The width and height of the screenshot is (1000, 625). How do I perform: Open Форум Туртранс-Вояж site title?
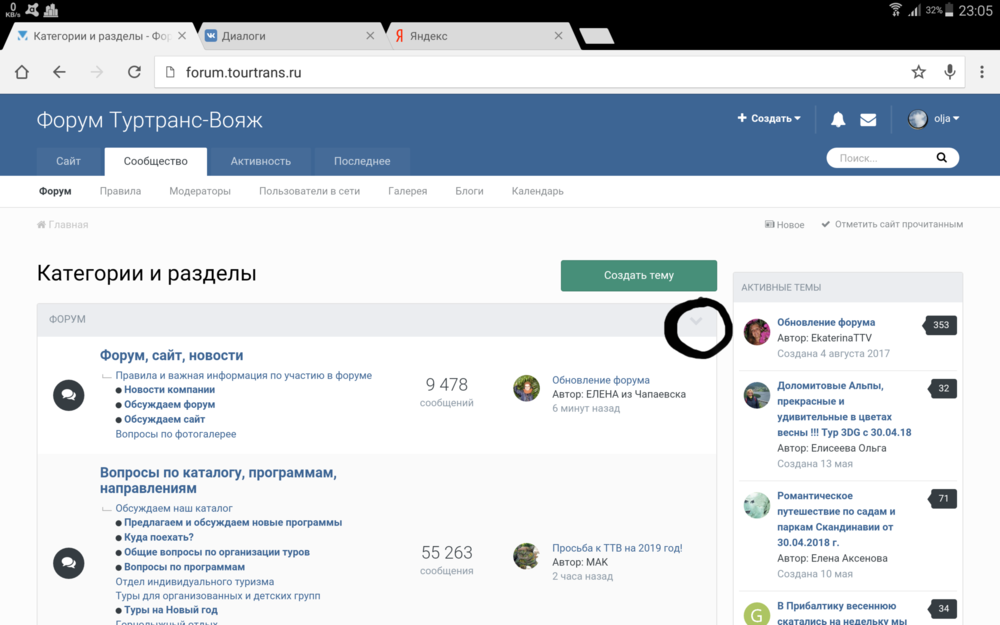click(149, 121)
